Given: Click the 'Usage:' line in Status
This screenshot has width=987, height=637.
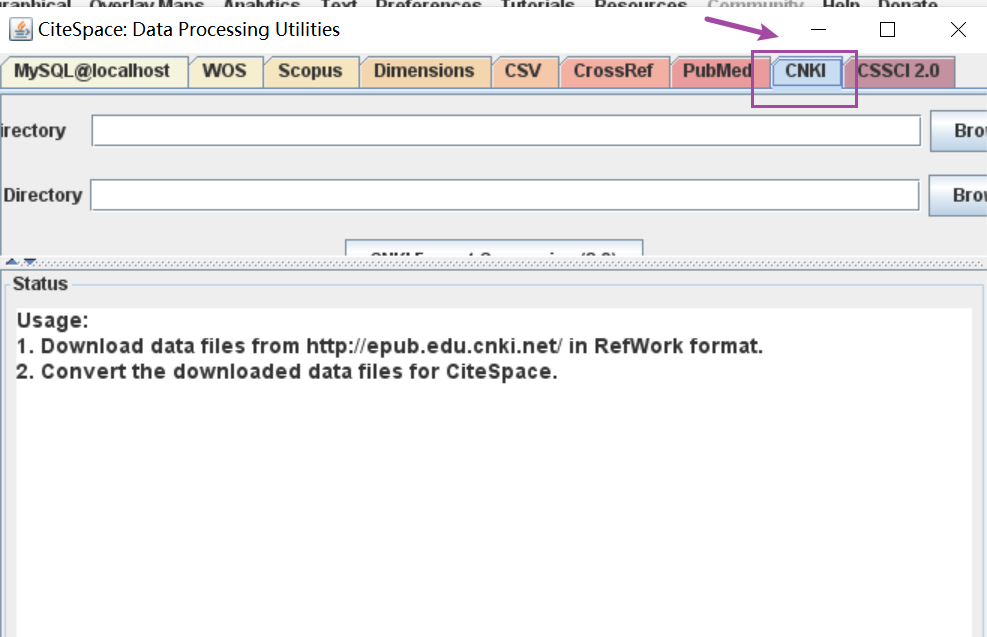Looking at the screenshot, I should coord(53,320).
